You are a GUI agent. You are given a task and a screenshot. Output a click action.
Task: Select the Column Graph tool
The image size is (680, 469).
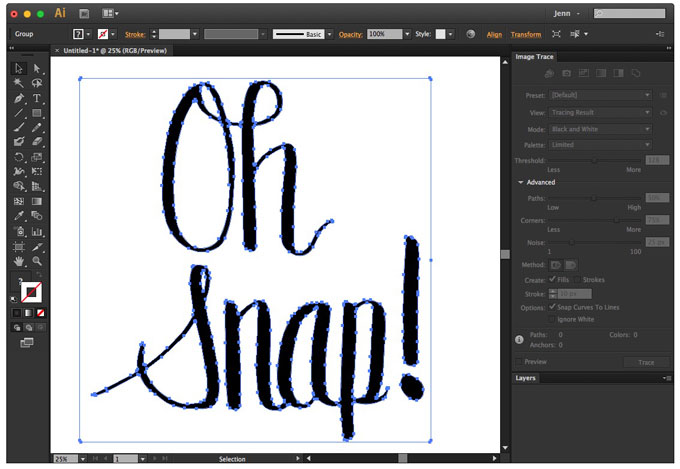pyautogui.click(x=37, y=231)
